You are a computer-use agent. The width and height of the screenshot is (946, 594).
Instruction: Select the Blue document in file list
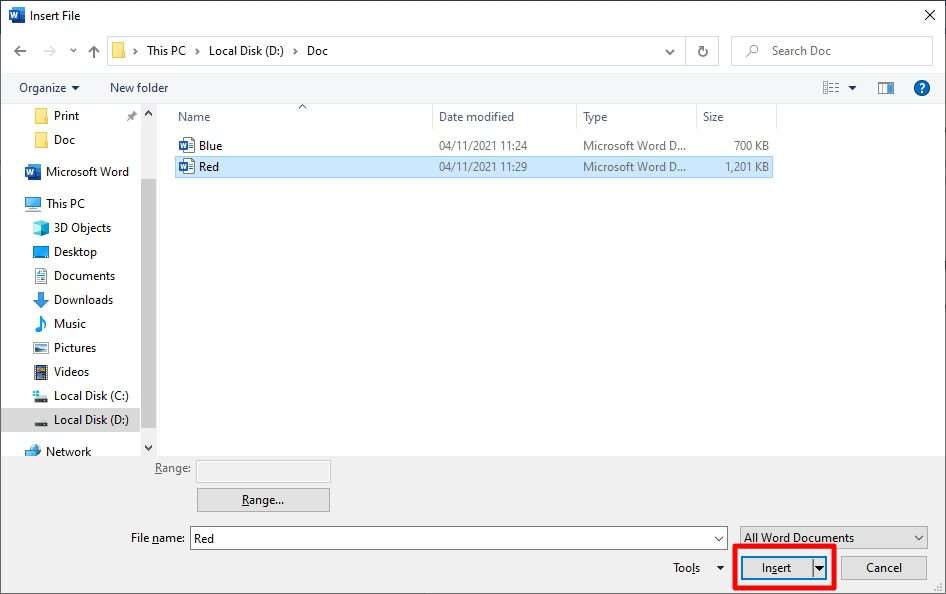tap(207, 144)
